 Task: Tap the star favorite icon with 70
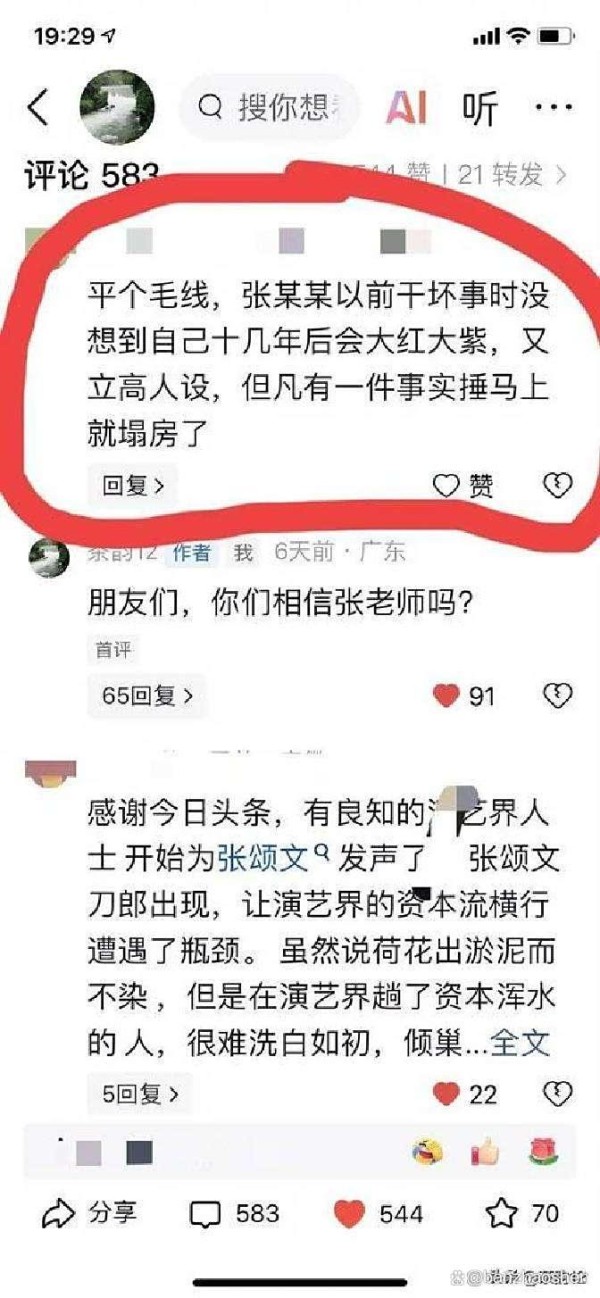502,1213
